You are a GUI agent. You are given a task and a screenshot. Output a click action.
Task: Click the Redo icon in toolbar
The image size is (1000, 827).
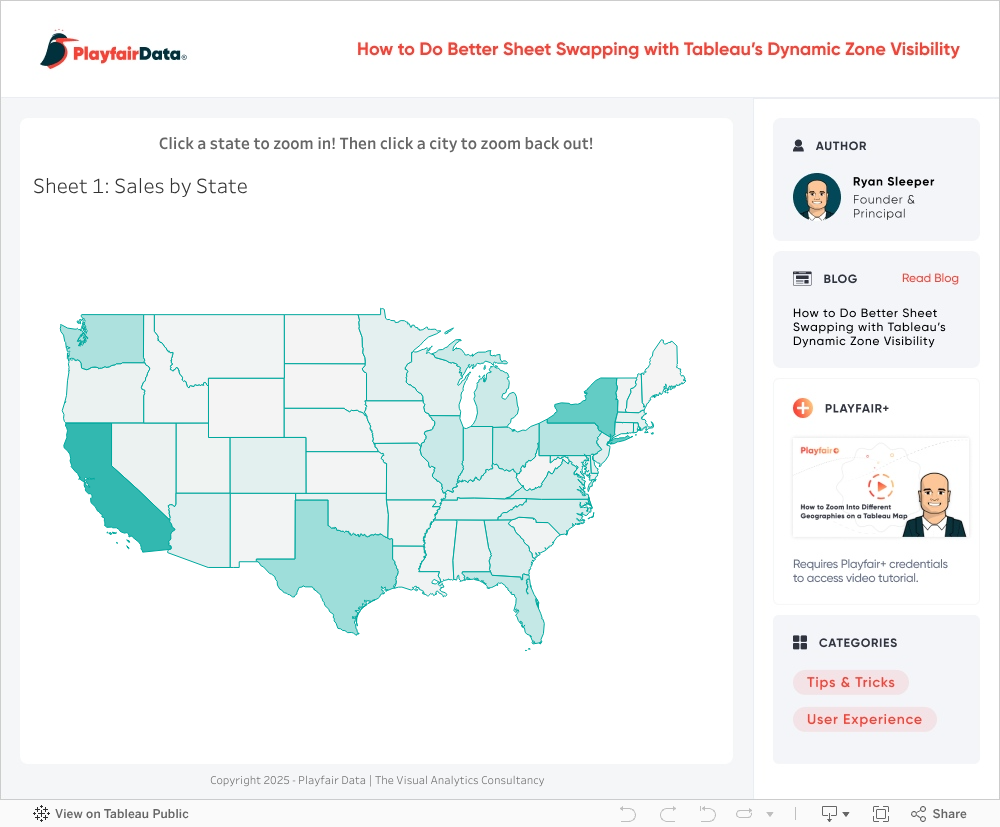(x=668, y=814)
